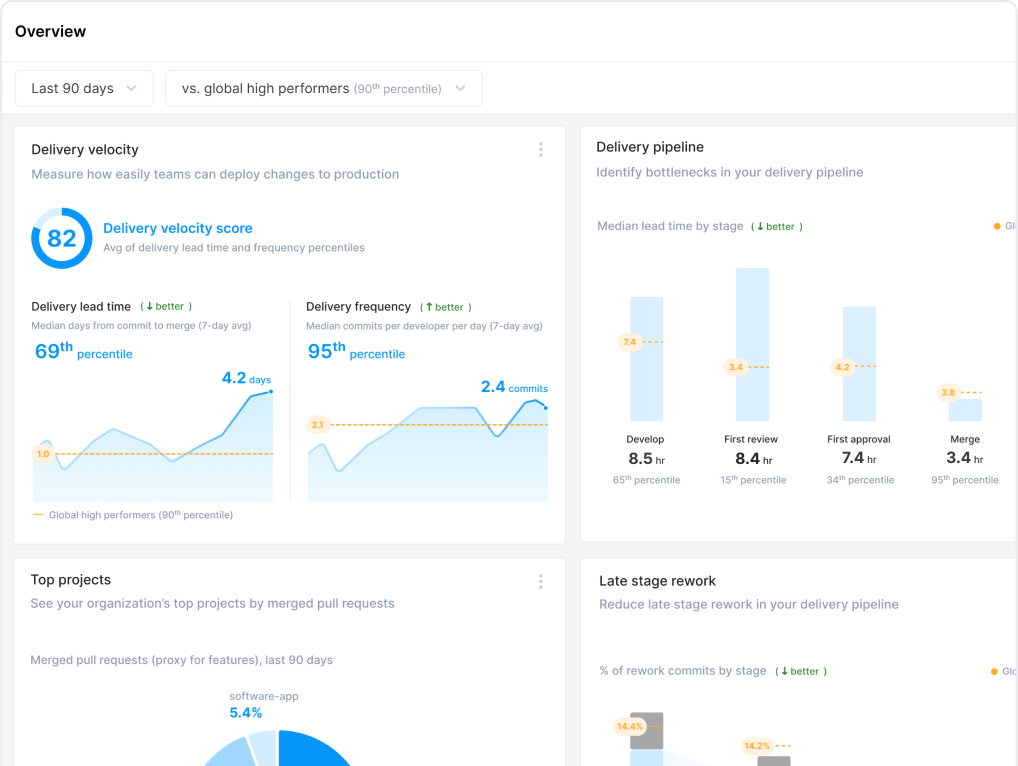This screenshot has height=766, width=1018.
Task: Open the Top projects card options menu
Action: [540, 581]
